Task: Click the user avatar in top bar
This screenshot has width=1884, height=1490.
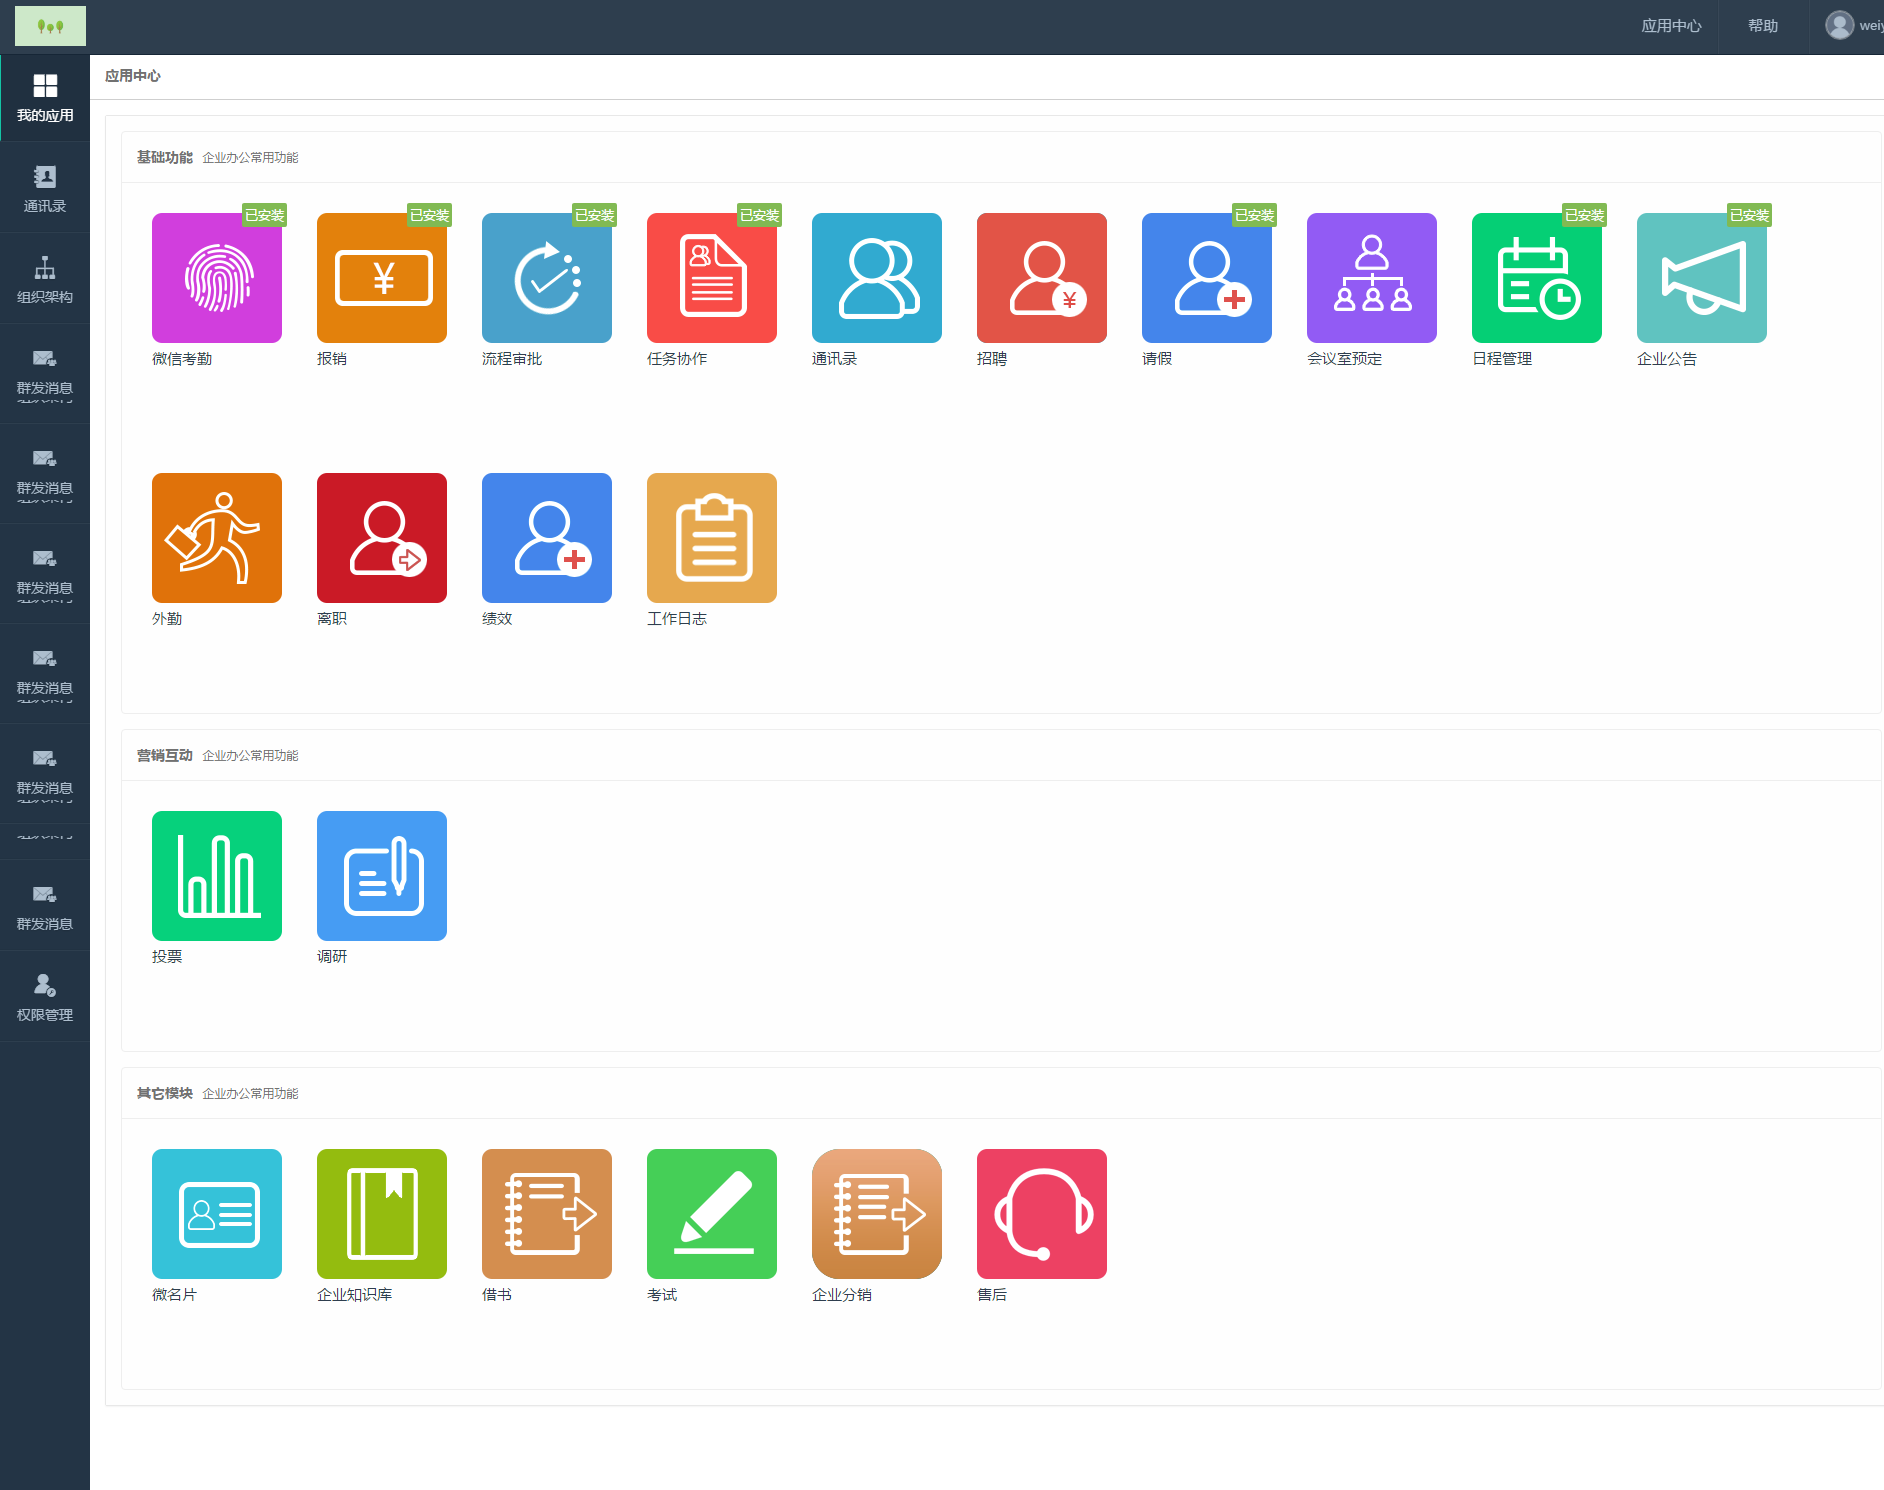Action: point(1839,25)
